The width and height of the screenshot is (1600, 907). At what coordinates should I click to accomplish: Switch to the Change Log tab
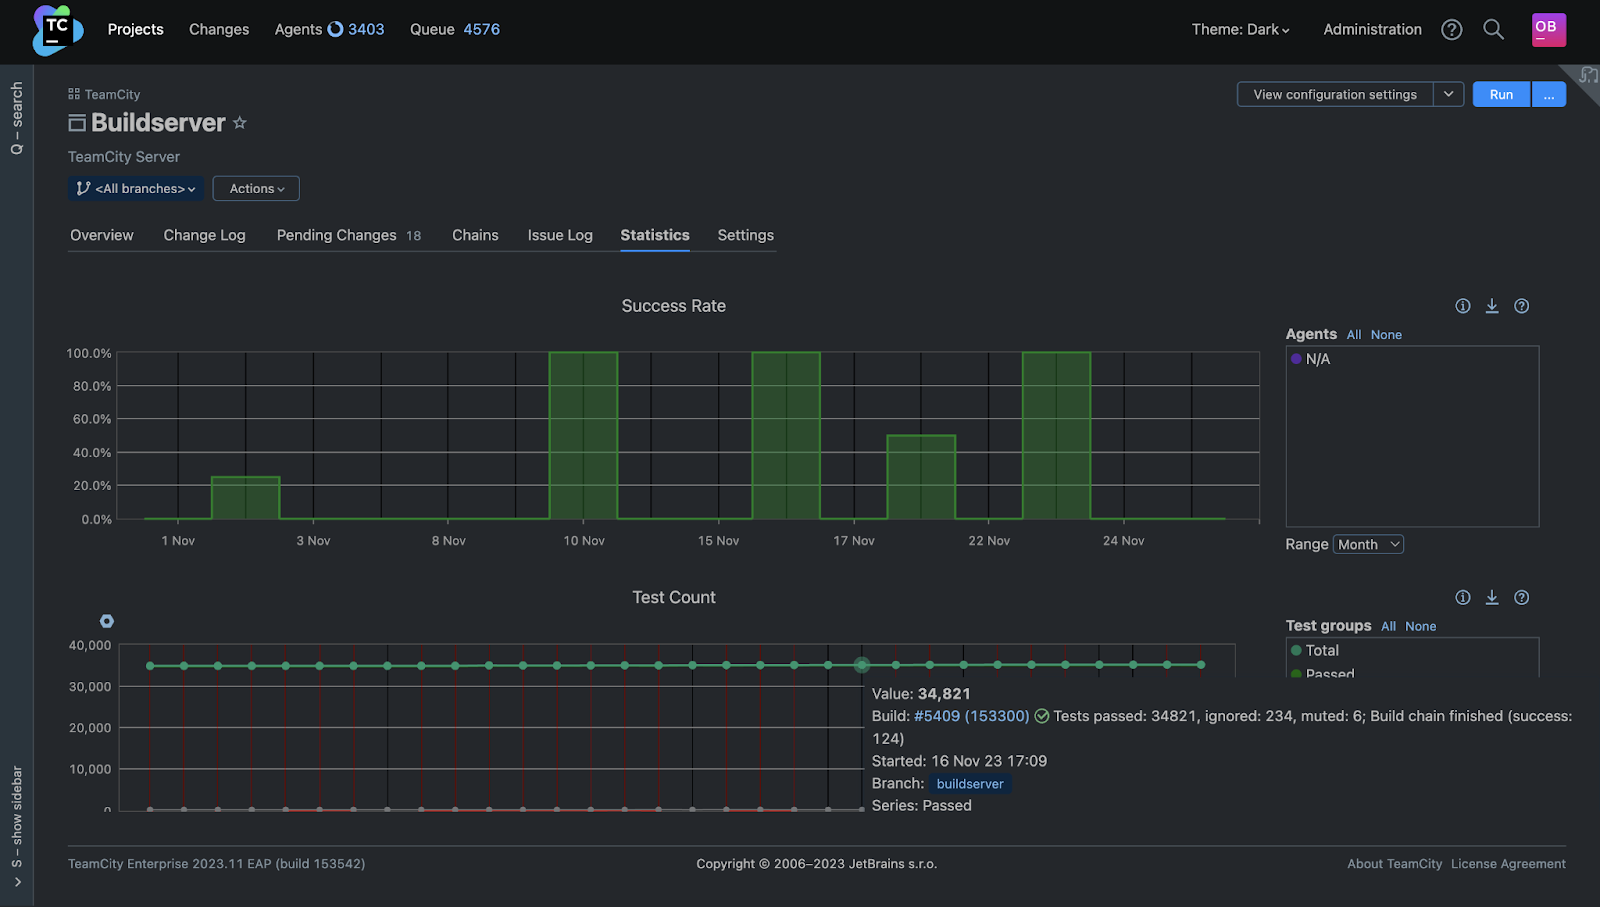[205, 235]
